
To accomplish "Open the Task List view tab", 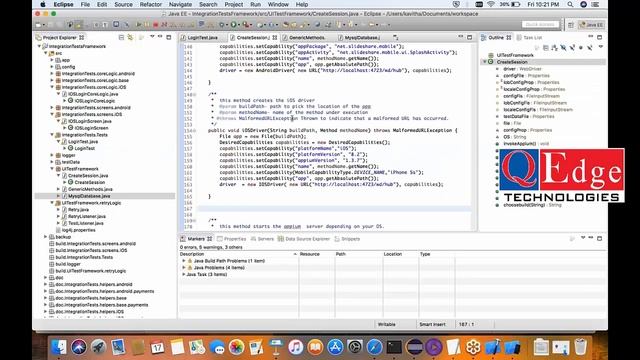I will [529, 38].
